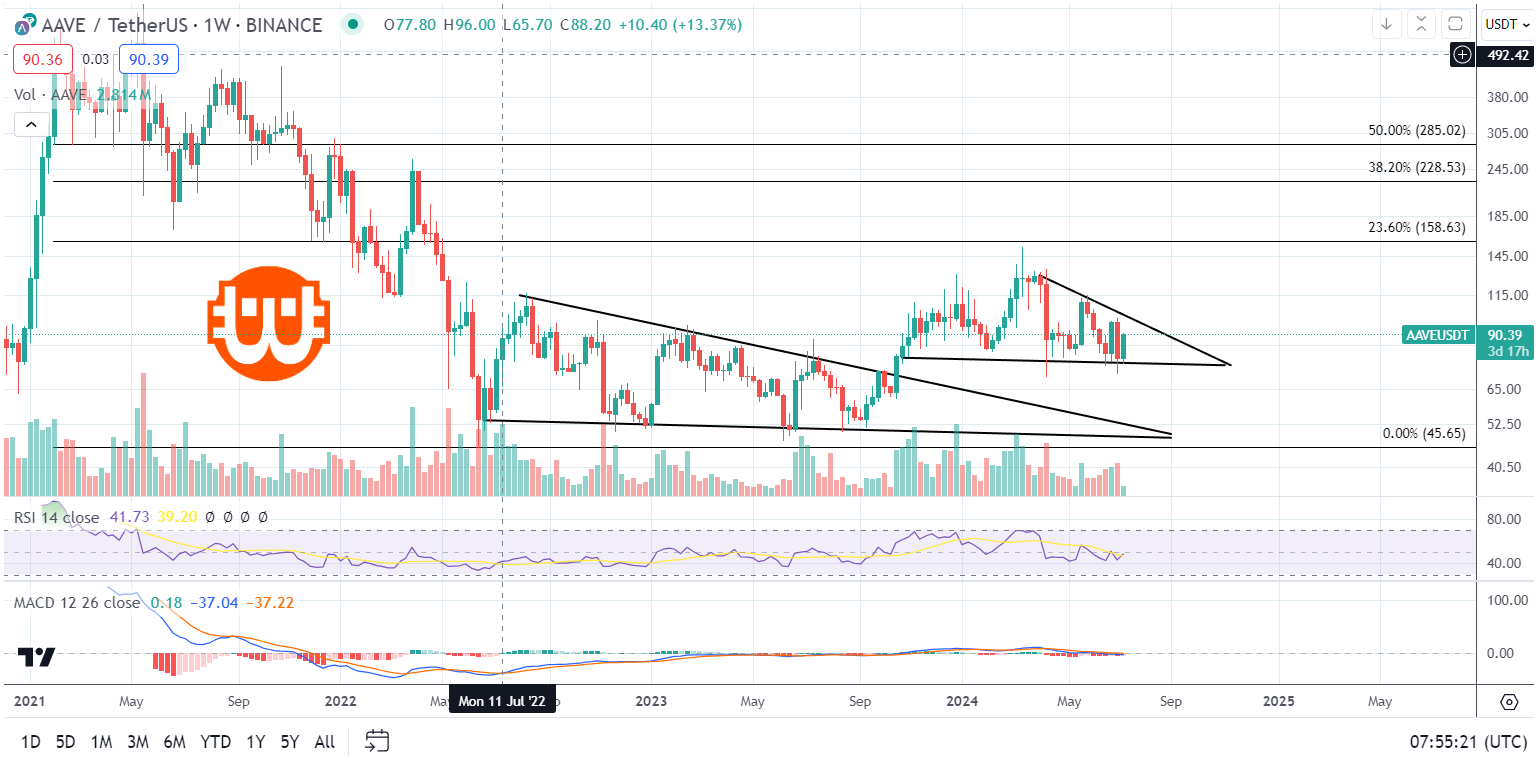This screenshot has height=760, width=1538.
Task: Click the down arrow button beside the price scale
Action: click(1387, 24)
